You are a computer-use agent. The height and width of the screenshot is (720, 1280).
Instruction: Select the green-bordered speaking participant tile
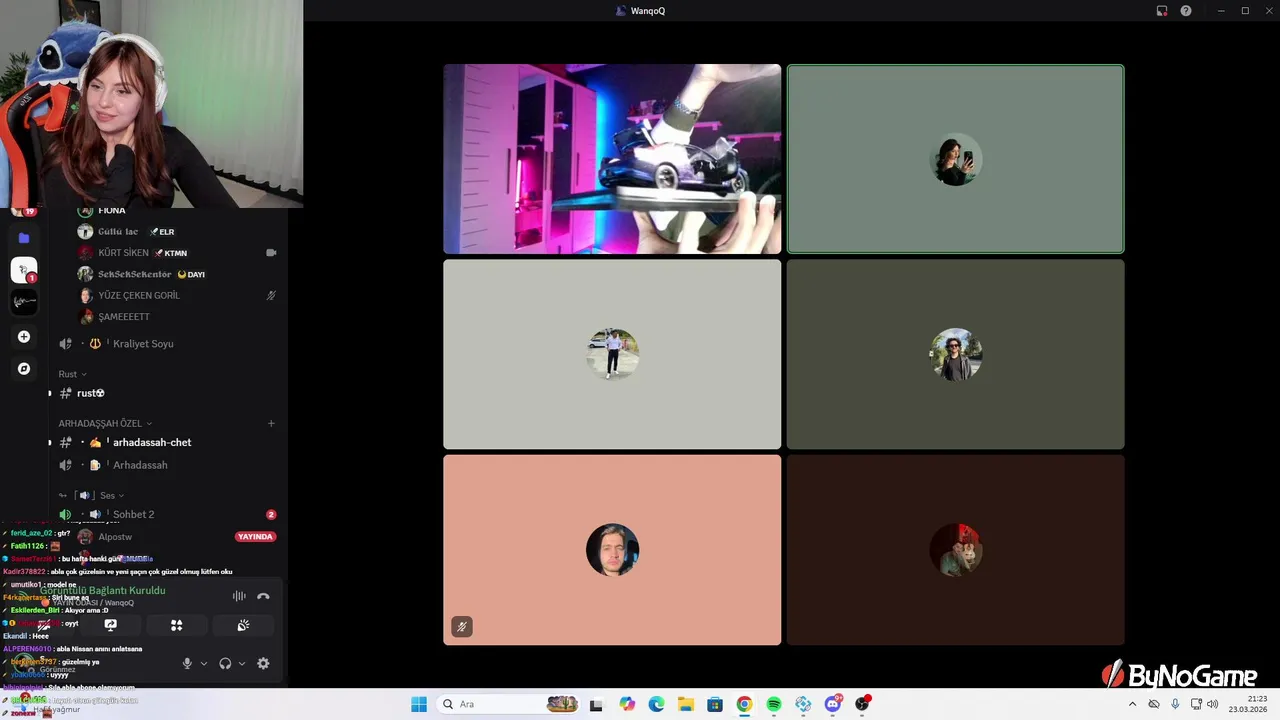955,159
